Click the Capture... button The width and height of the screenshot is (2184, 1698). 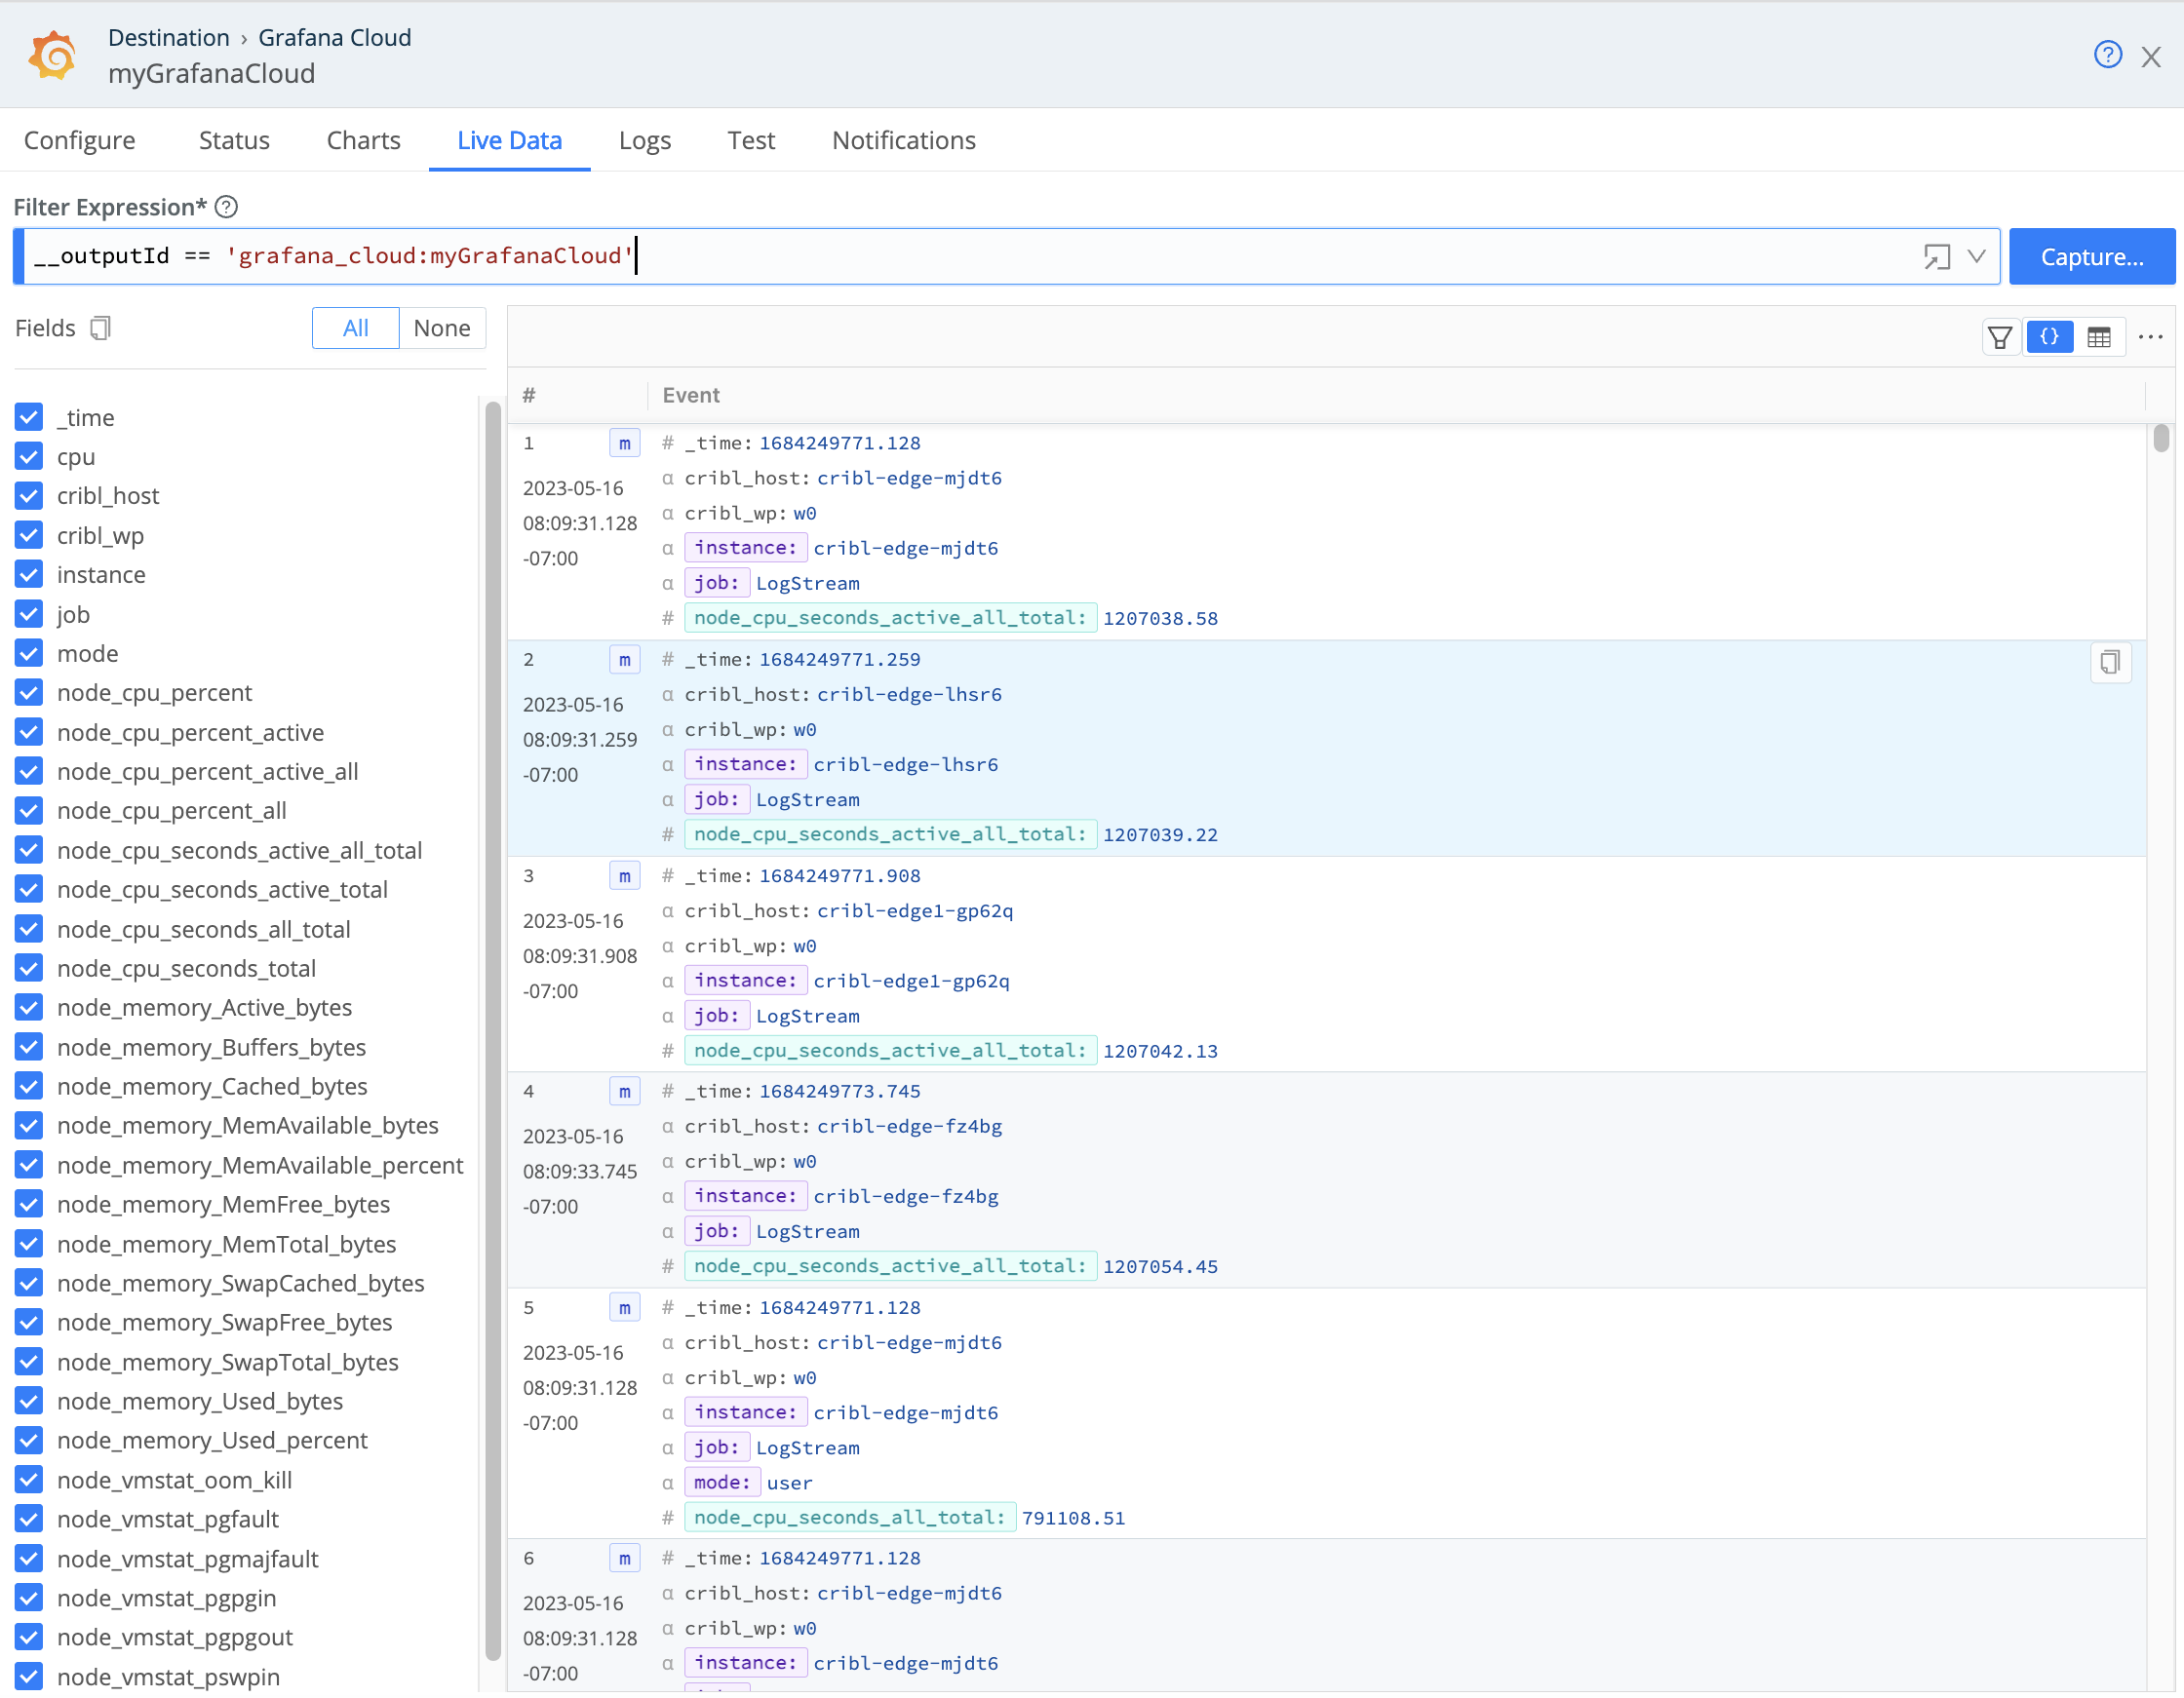(2091, 257)
